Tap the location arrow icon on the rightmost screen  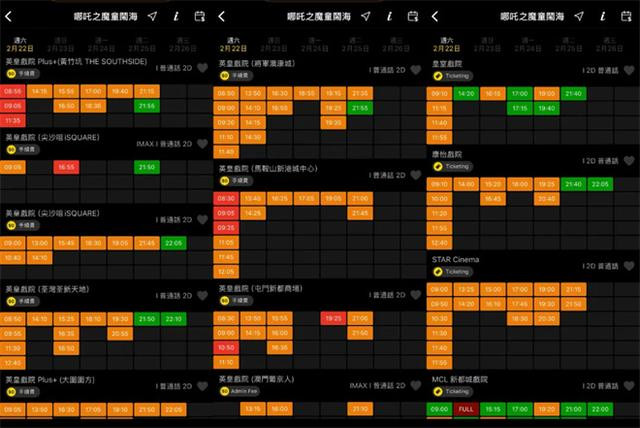tap(579, 16)
